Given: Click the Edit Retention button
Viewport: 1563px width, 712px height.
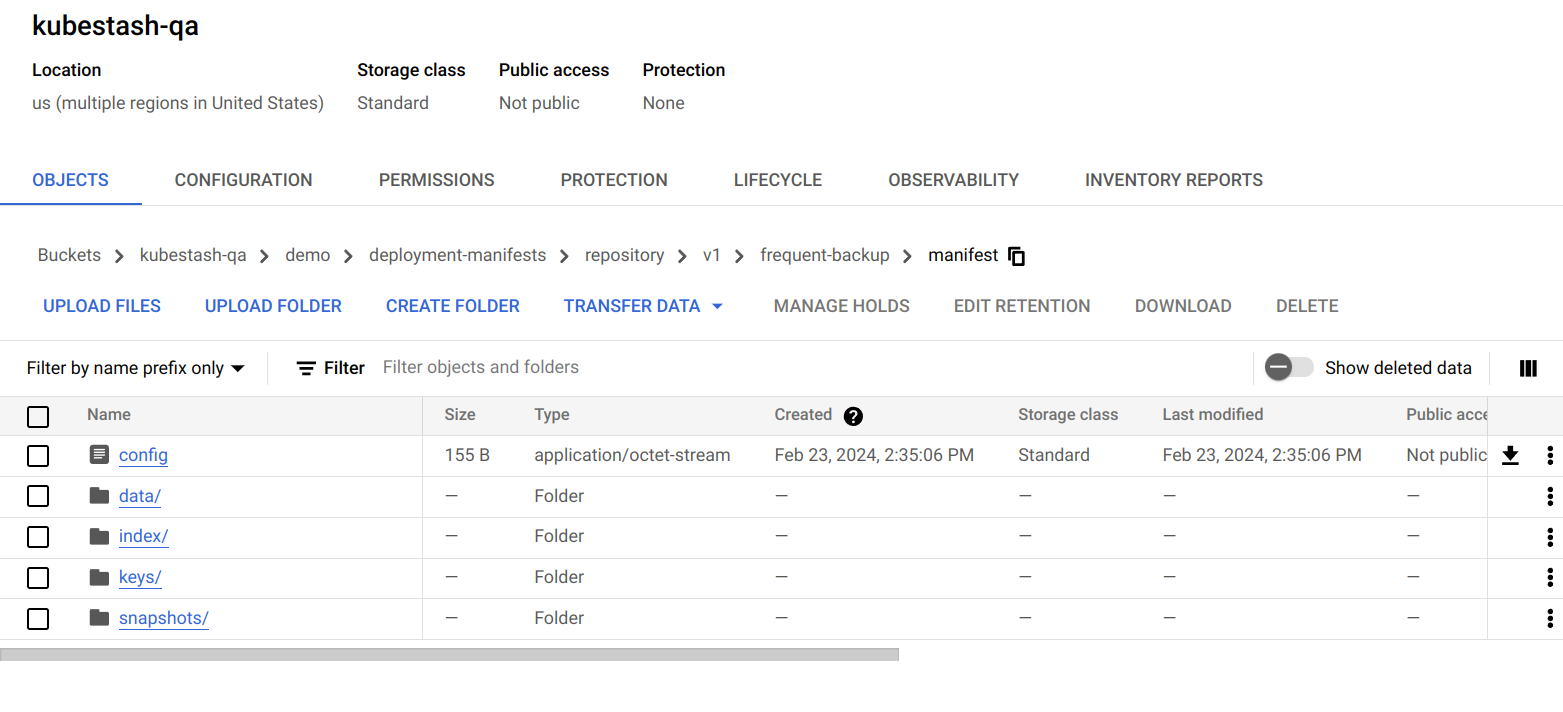Looking at the screenshot, I should tap(1022, 306).
